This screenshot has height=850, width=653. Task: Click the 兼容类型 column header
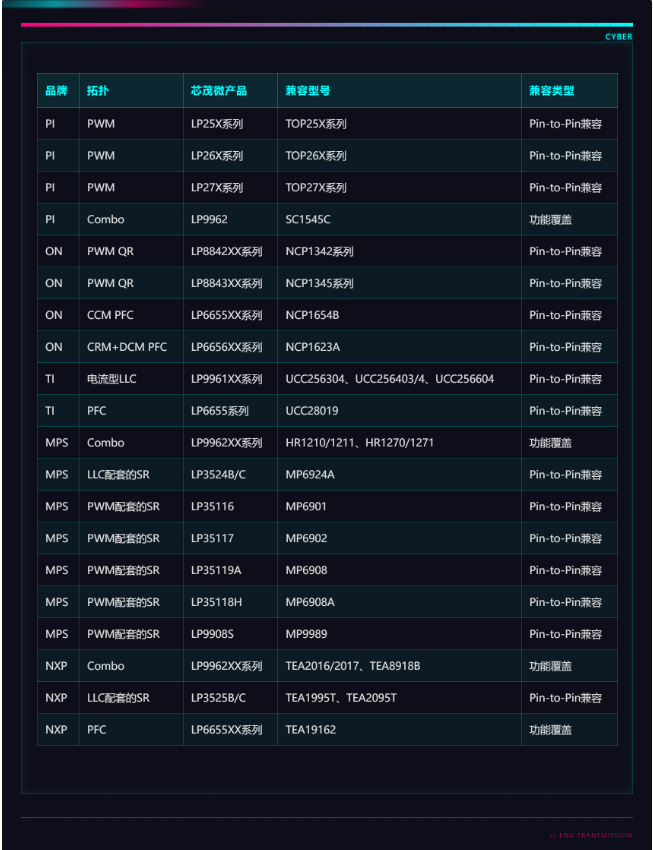click(551, 91)
